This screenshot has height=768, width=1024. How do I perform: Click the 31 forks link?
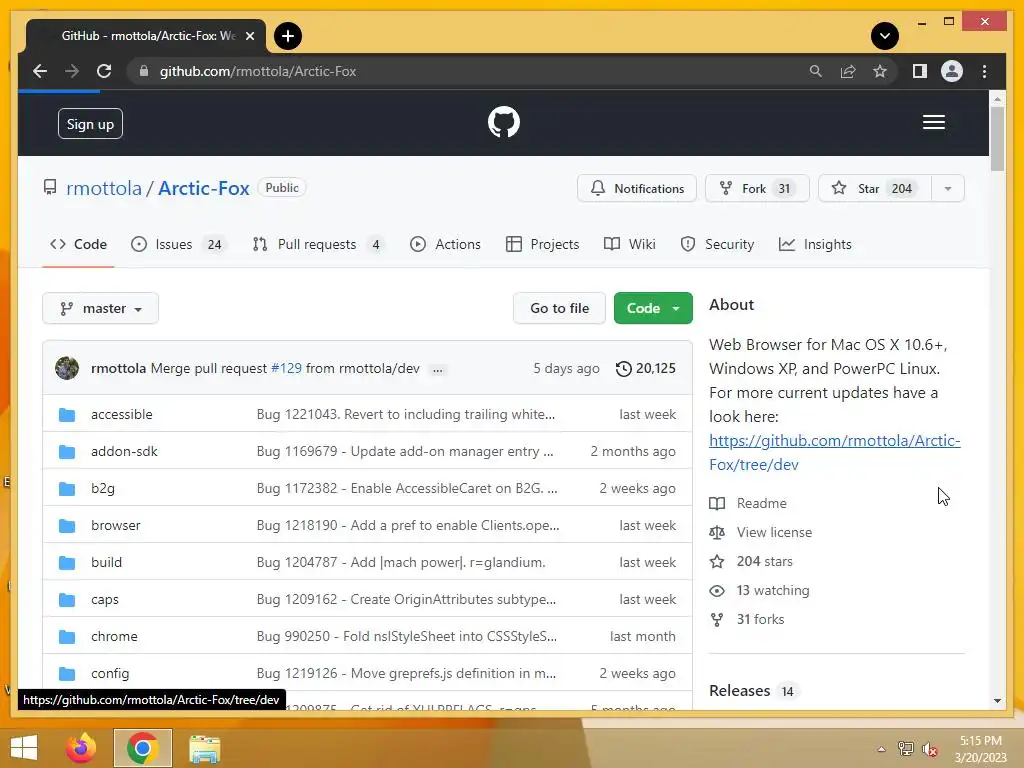747,619
